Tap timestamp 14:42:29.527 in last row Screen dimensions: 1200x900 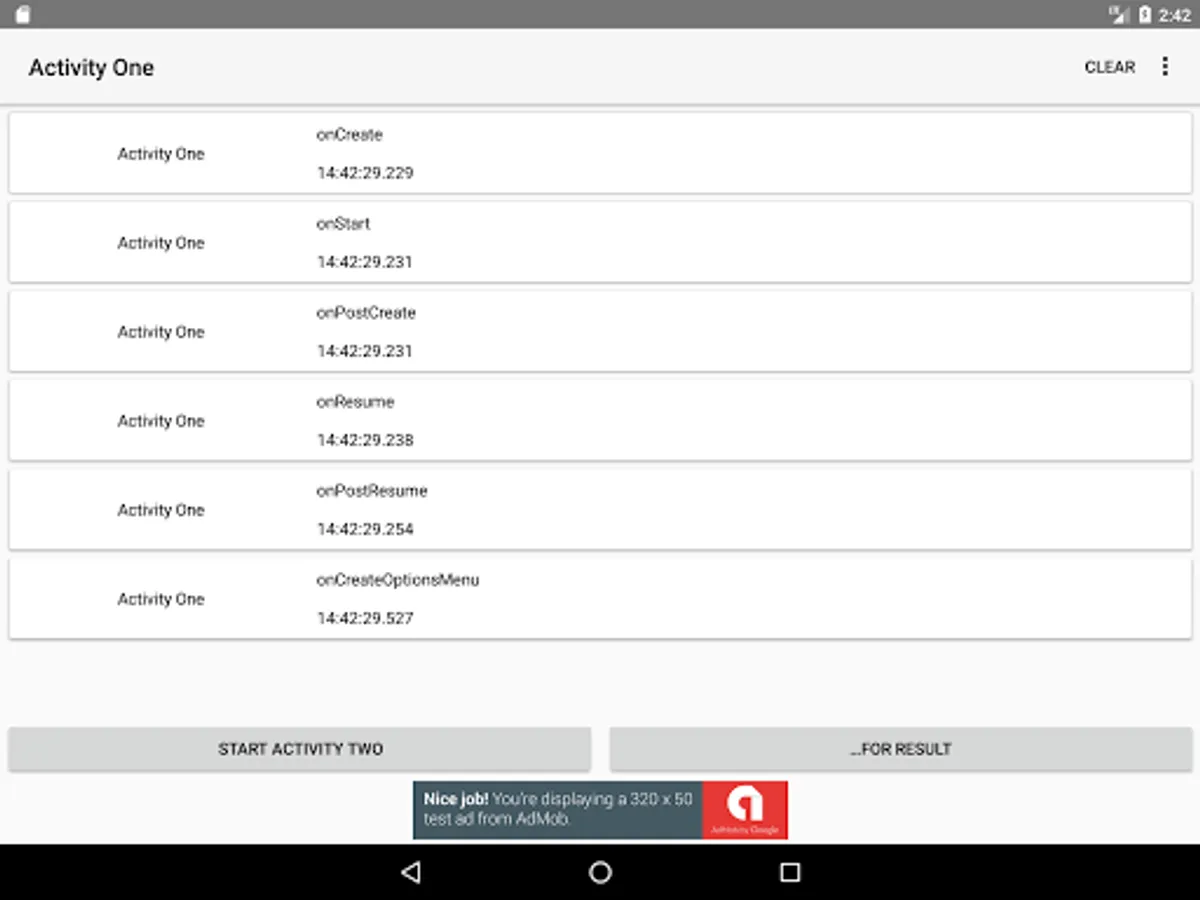(x=367, y=618)
